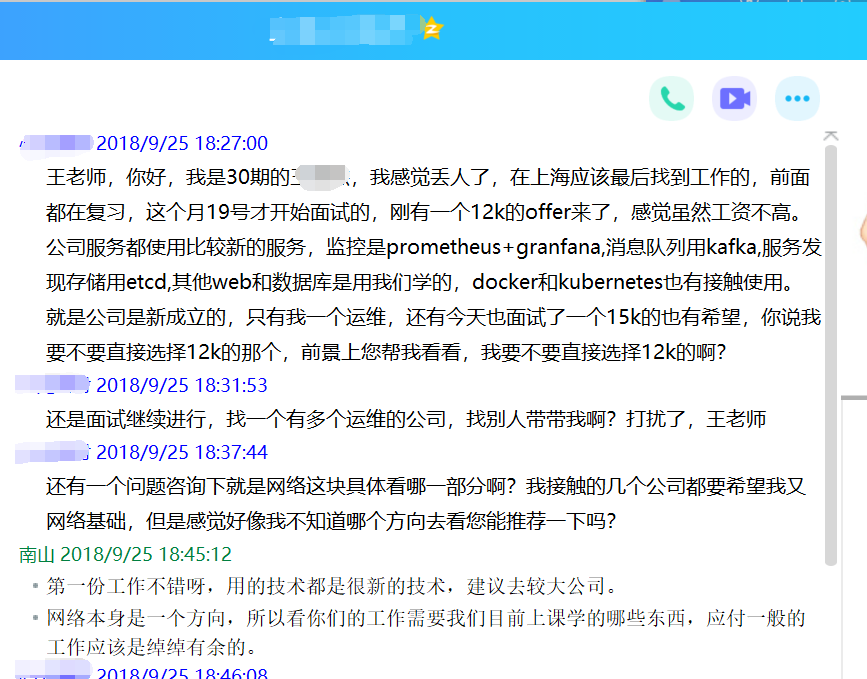Click the blurred contact name in title bar
Image resolution: width=867 pixels, height=679 pixels.
coord(342,29)
